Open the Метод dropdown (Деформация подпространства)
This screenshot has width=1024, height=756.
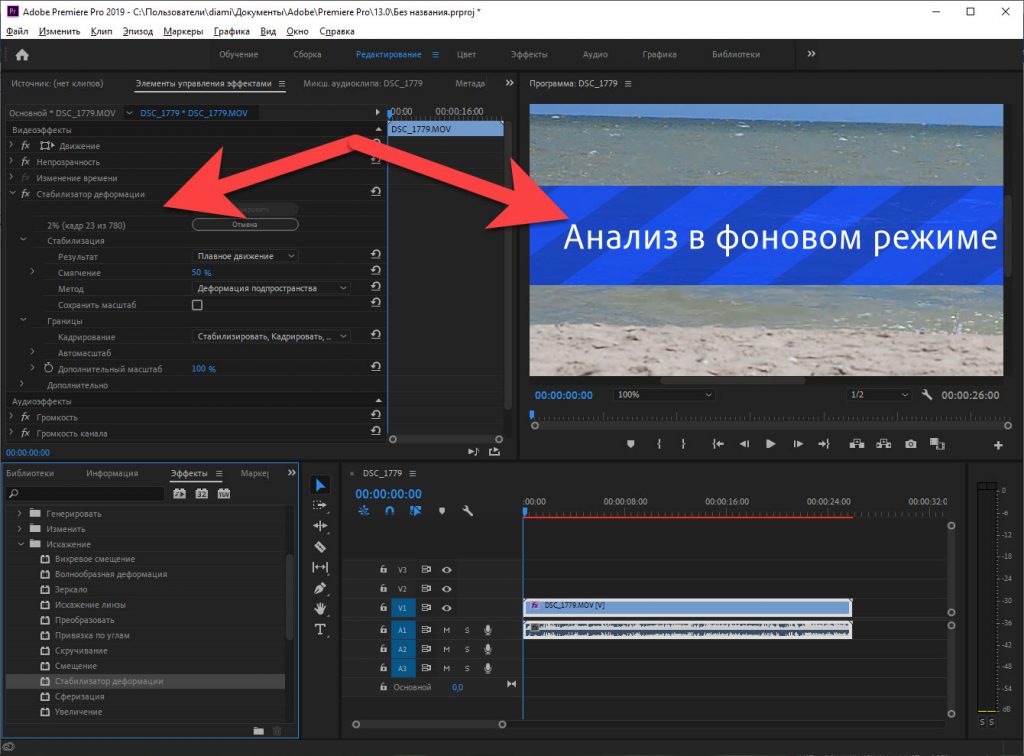tap(272, 288)
